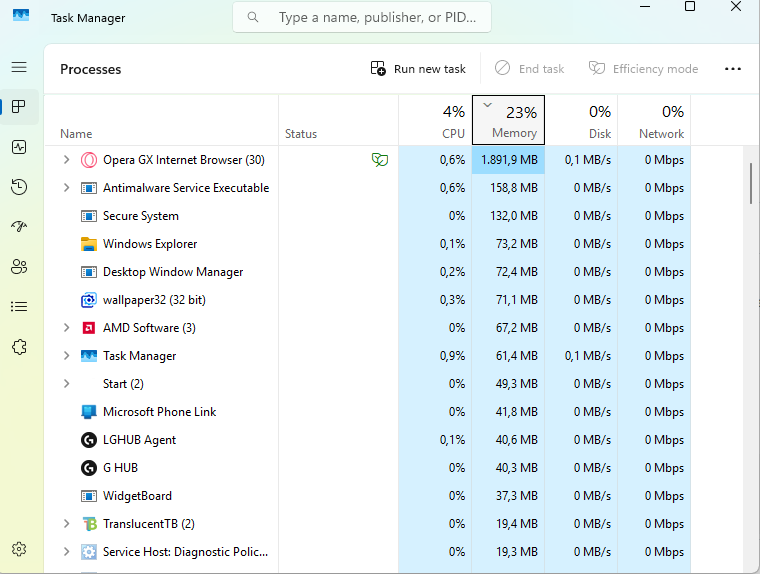Select the Secure System process name
This screenshot has width=760, height=574.
(141, 216)
